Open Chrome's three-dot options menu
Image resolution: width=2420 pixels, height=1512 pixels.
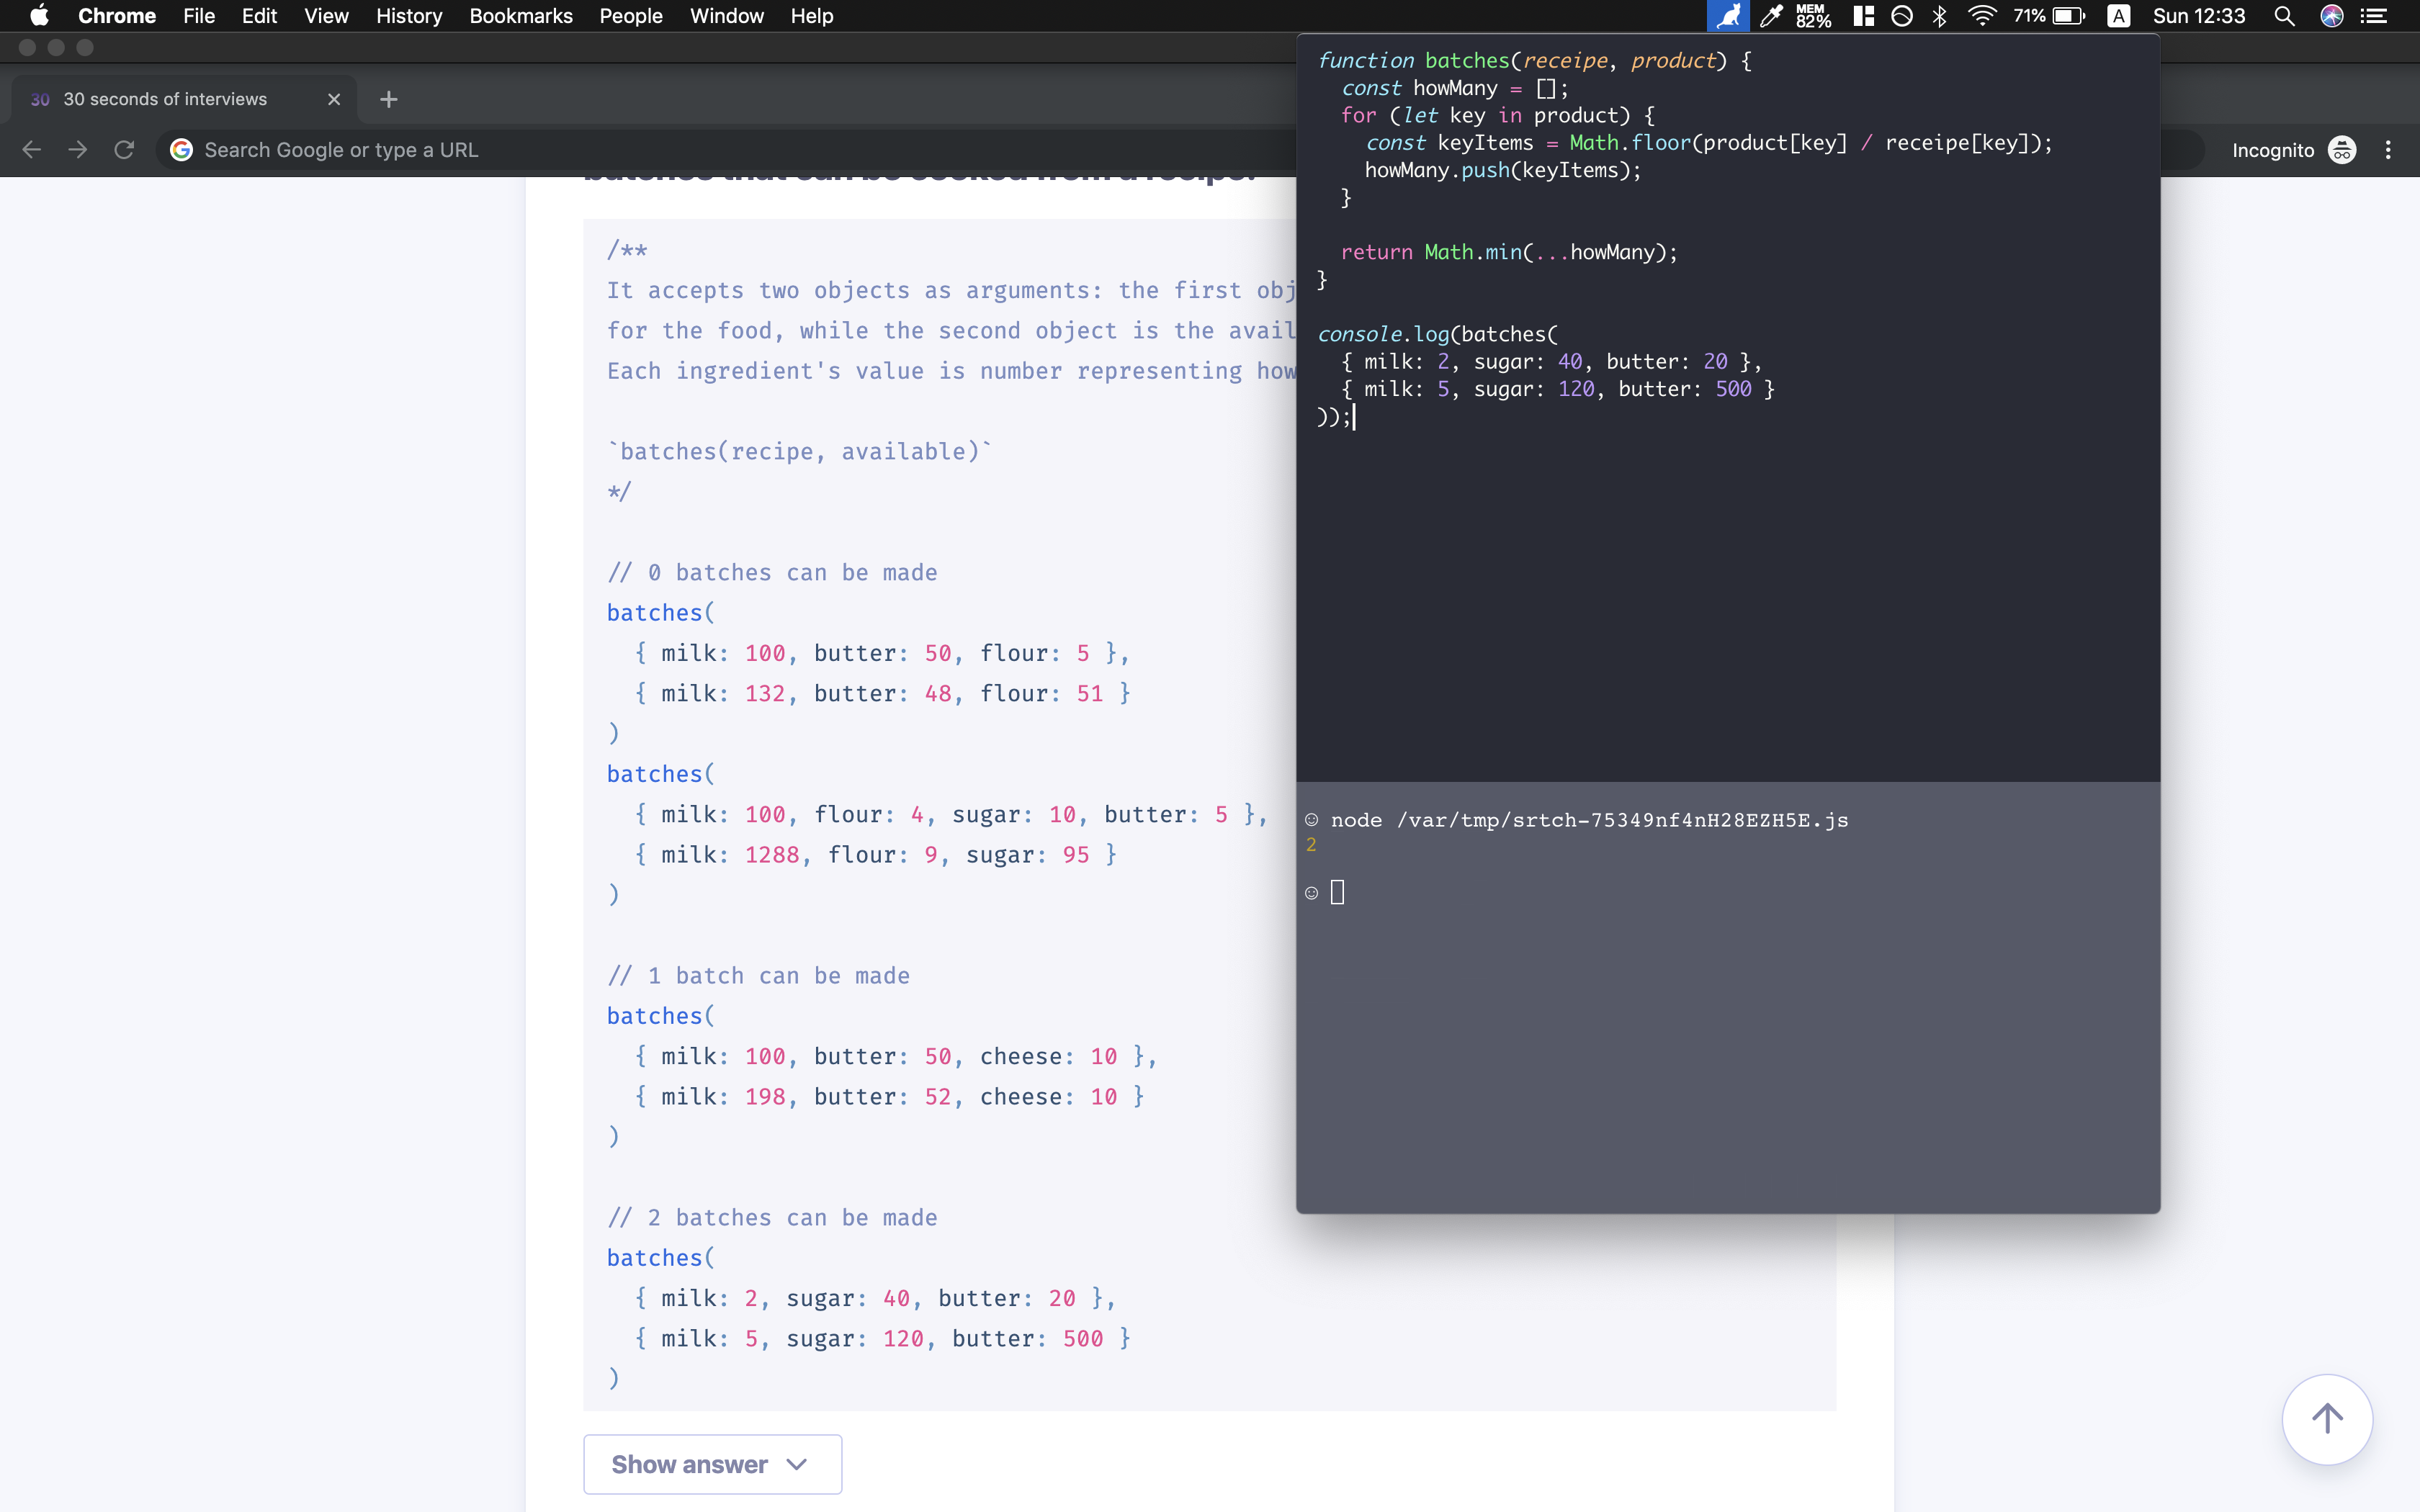(2387, 149)
